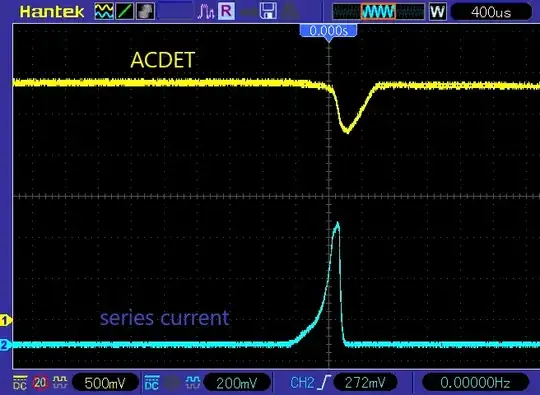Image resolution: width=540 pixels, height=395 pixels.
Task: Click the Hantek logo
Action: [52, 12]
